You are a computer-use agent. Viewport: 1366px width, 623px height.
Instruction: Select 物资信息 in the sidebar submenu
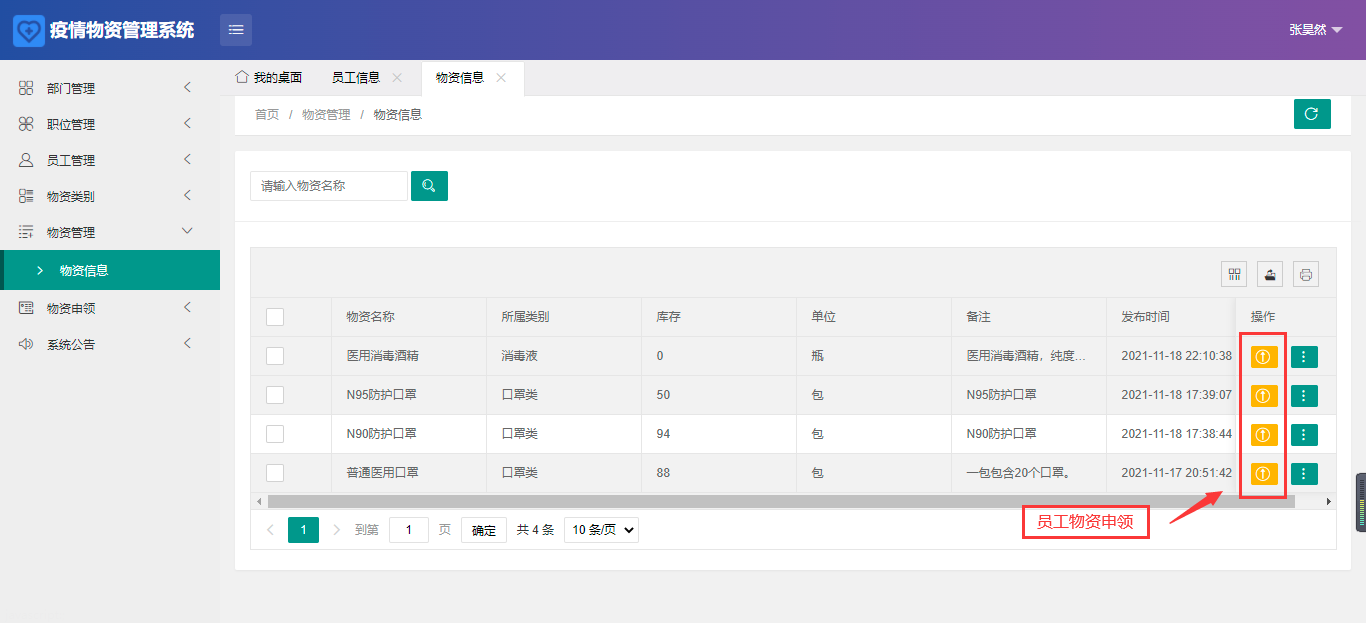coord(110,270)
